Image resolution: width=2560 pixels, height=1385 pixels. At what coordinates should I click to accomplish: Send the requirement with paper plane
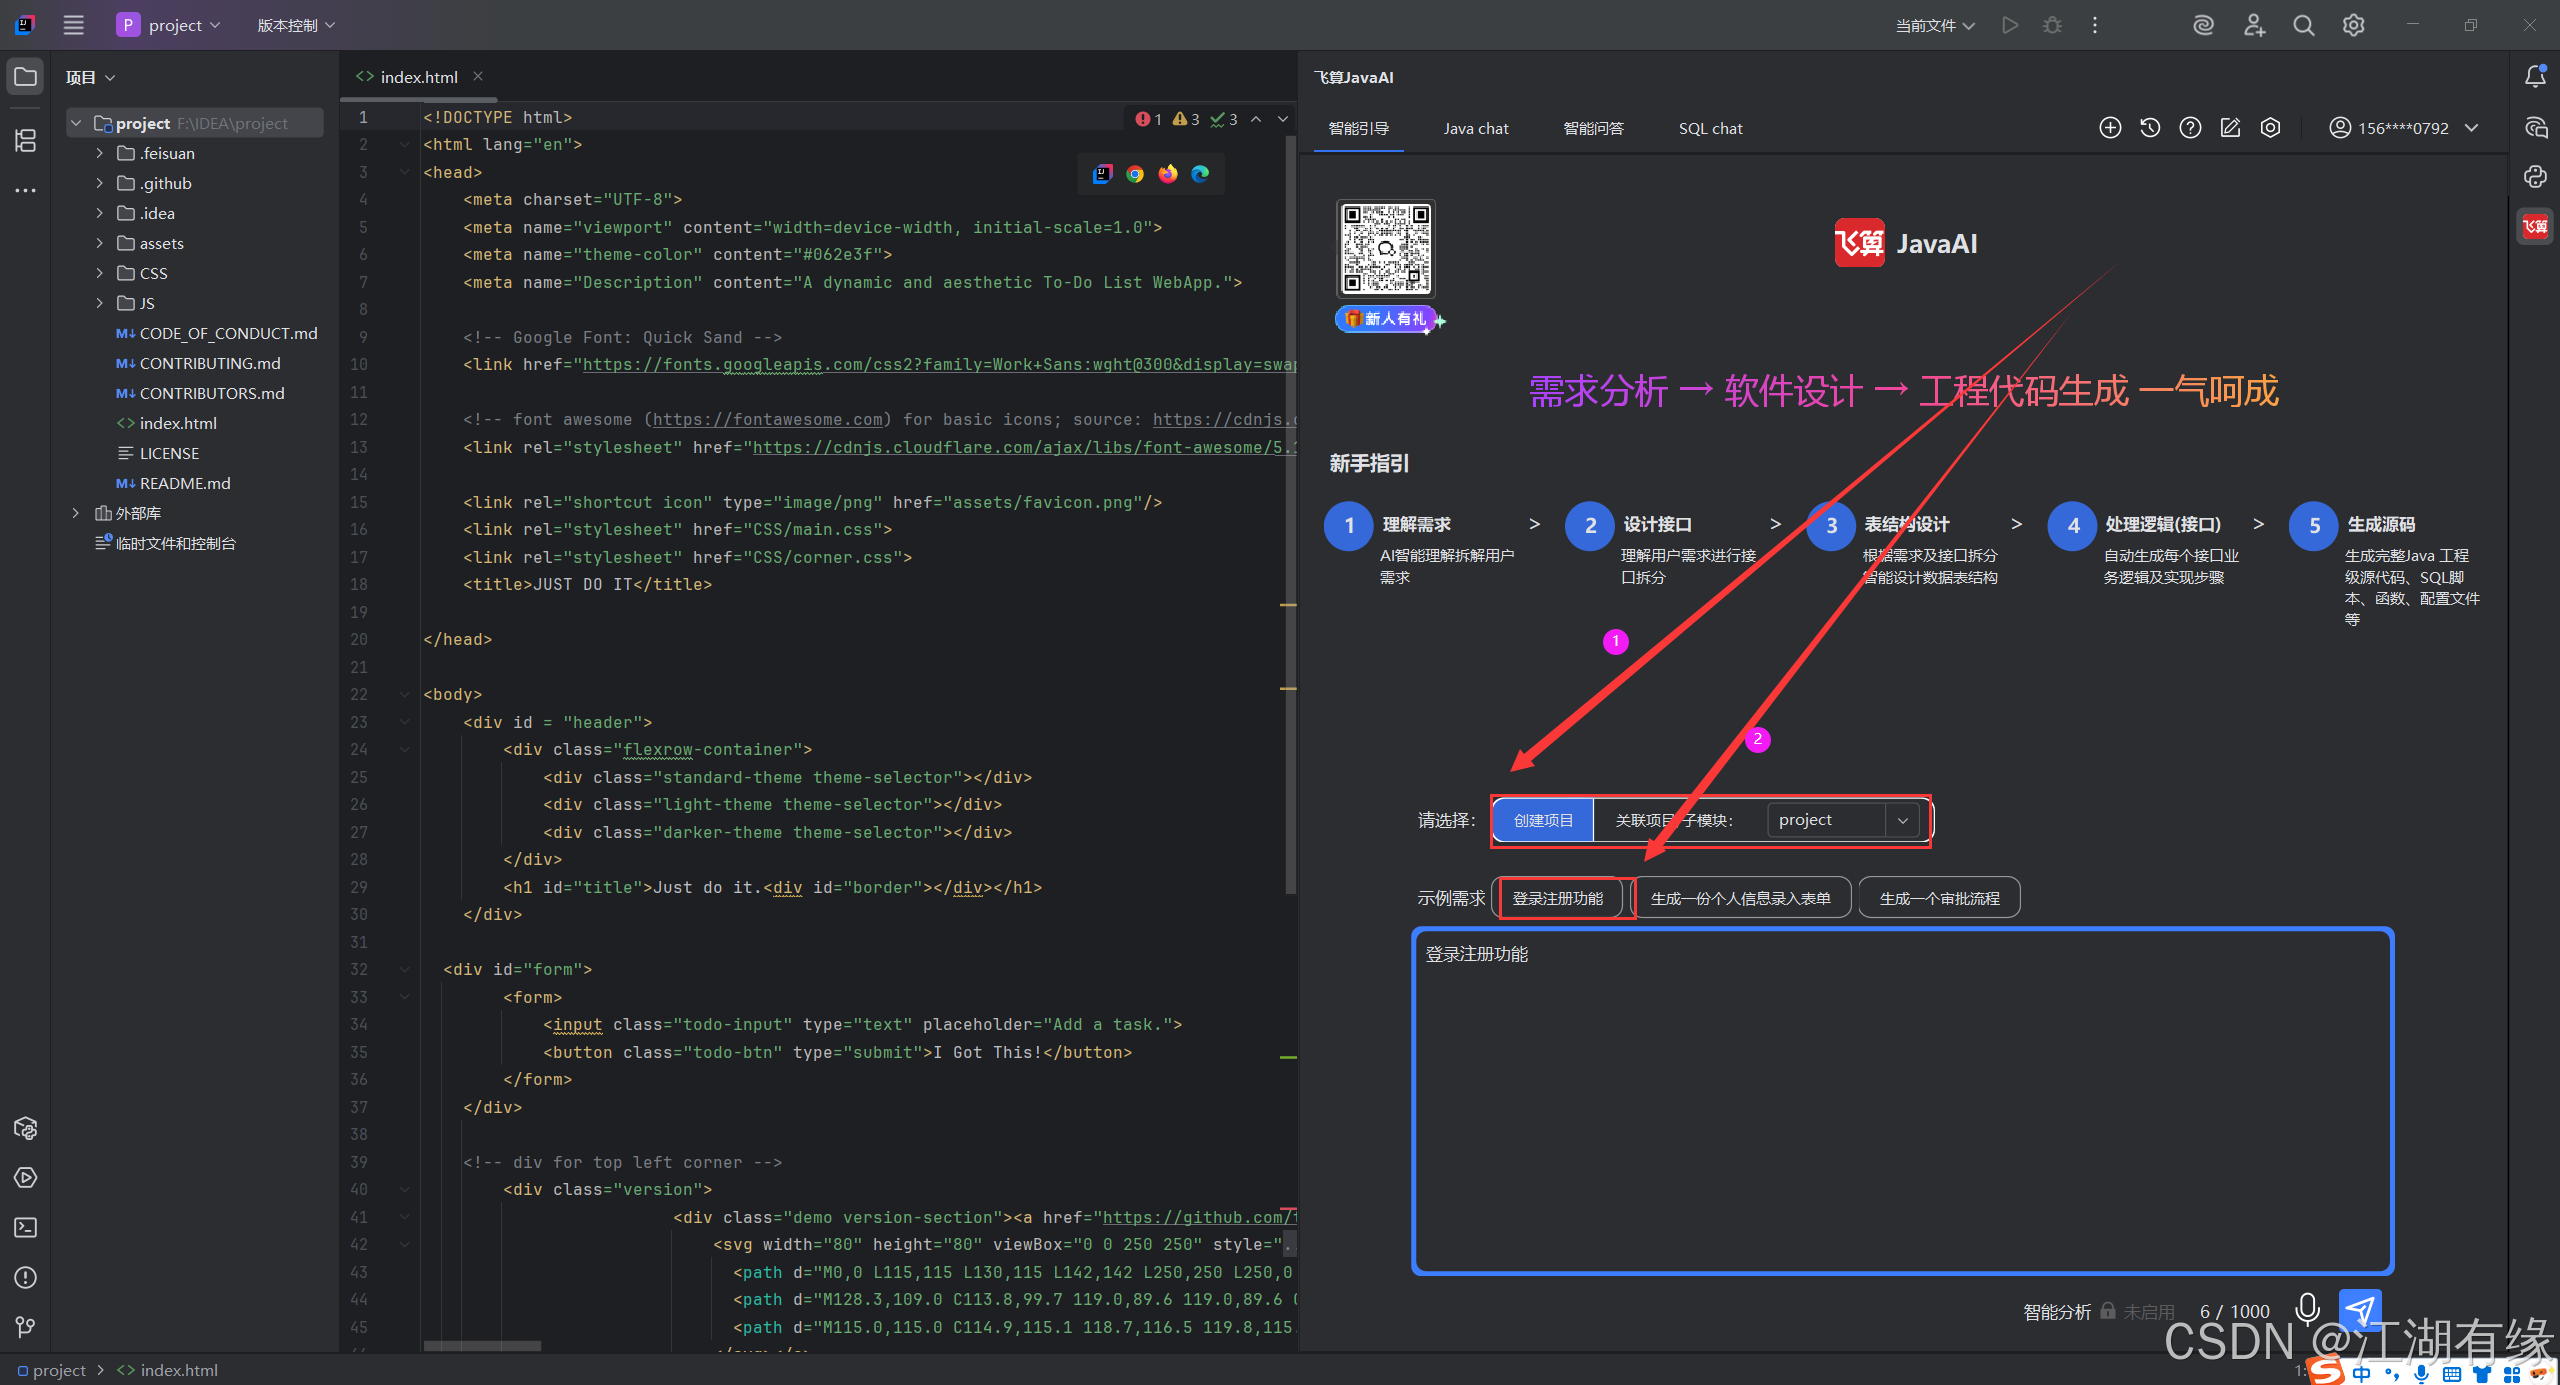coord(2360,1309)
